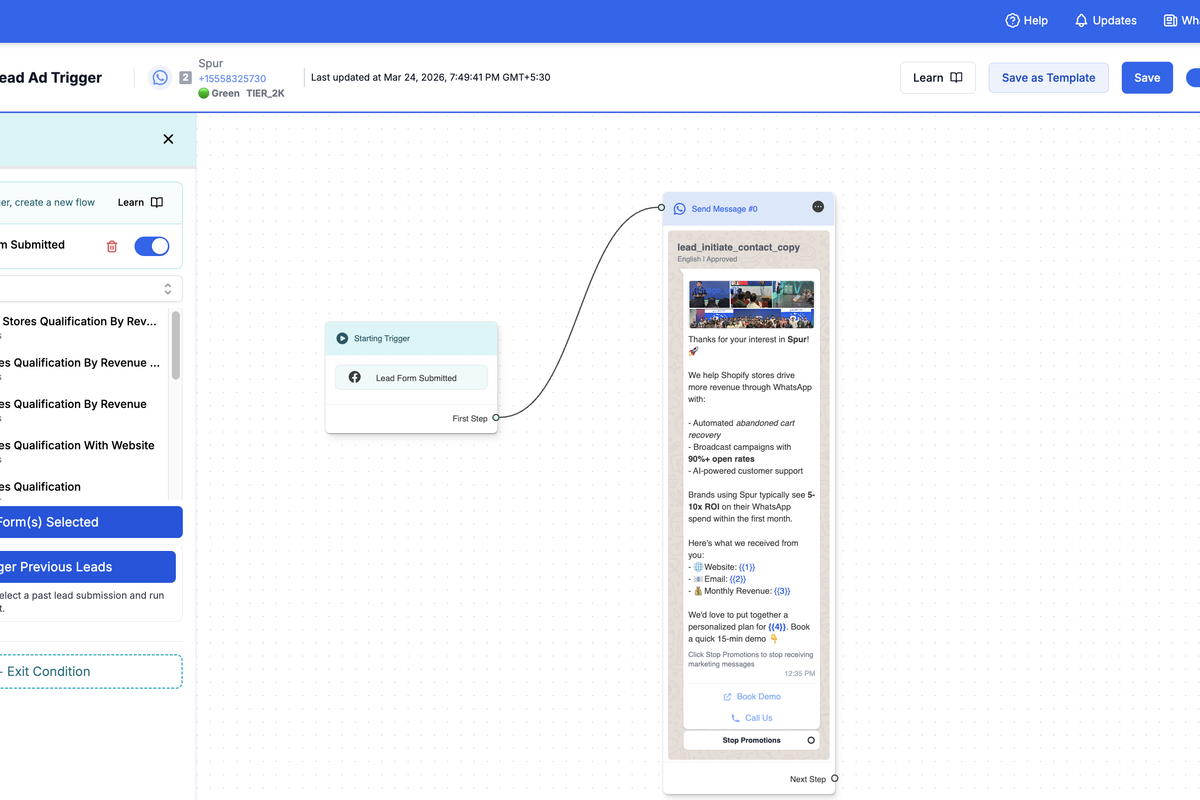Image resolution: width=1200 pixels, height=800 pixels.
Task: Click the {{1}} Website variable
Action: (x=747, y=567)
